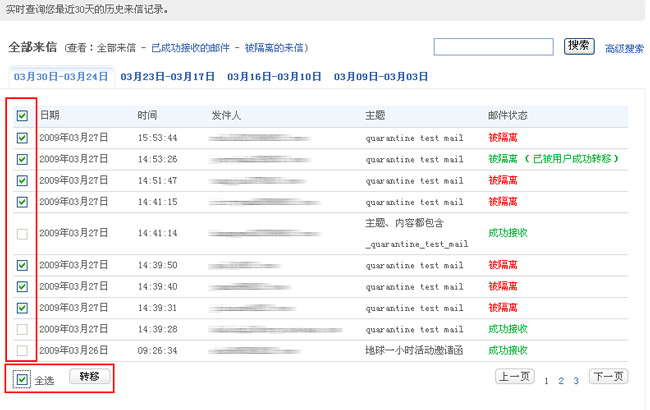Filter by 已成功接收的邮件 link

190,48
